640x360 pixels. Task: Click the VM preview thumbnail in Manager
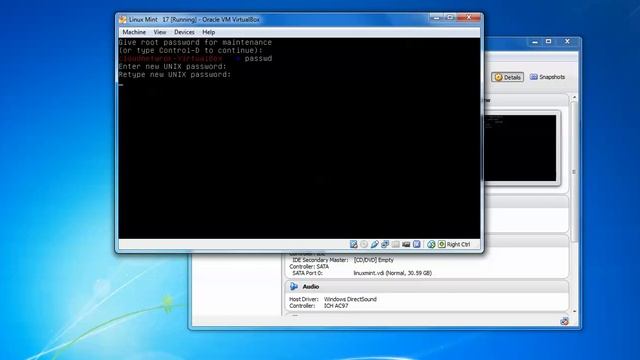520,148
